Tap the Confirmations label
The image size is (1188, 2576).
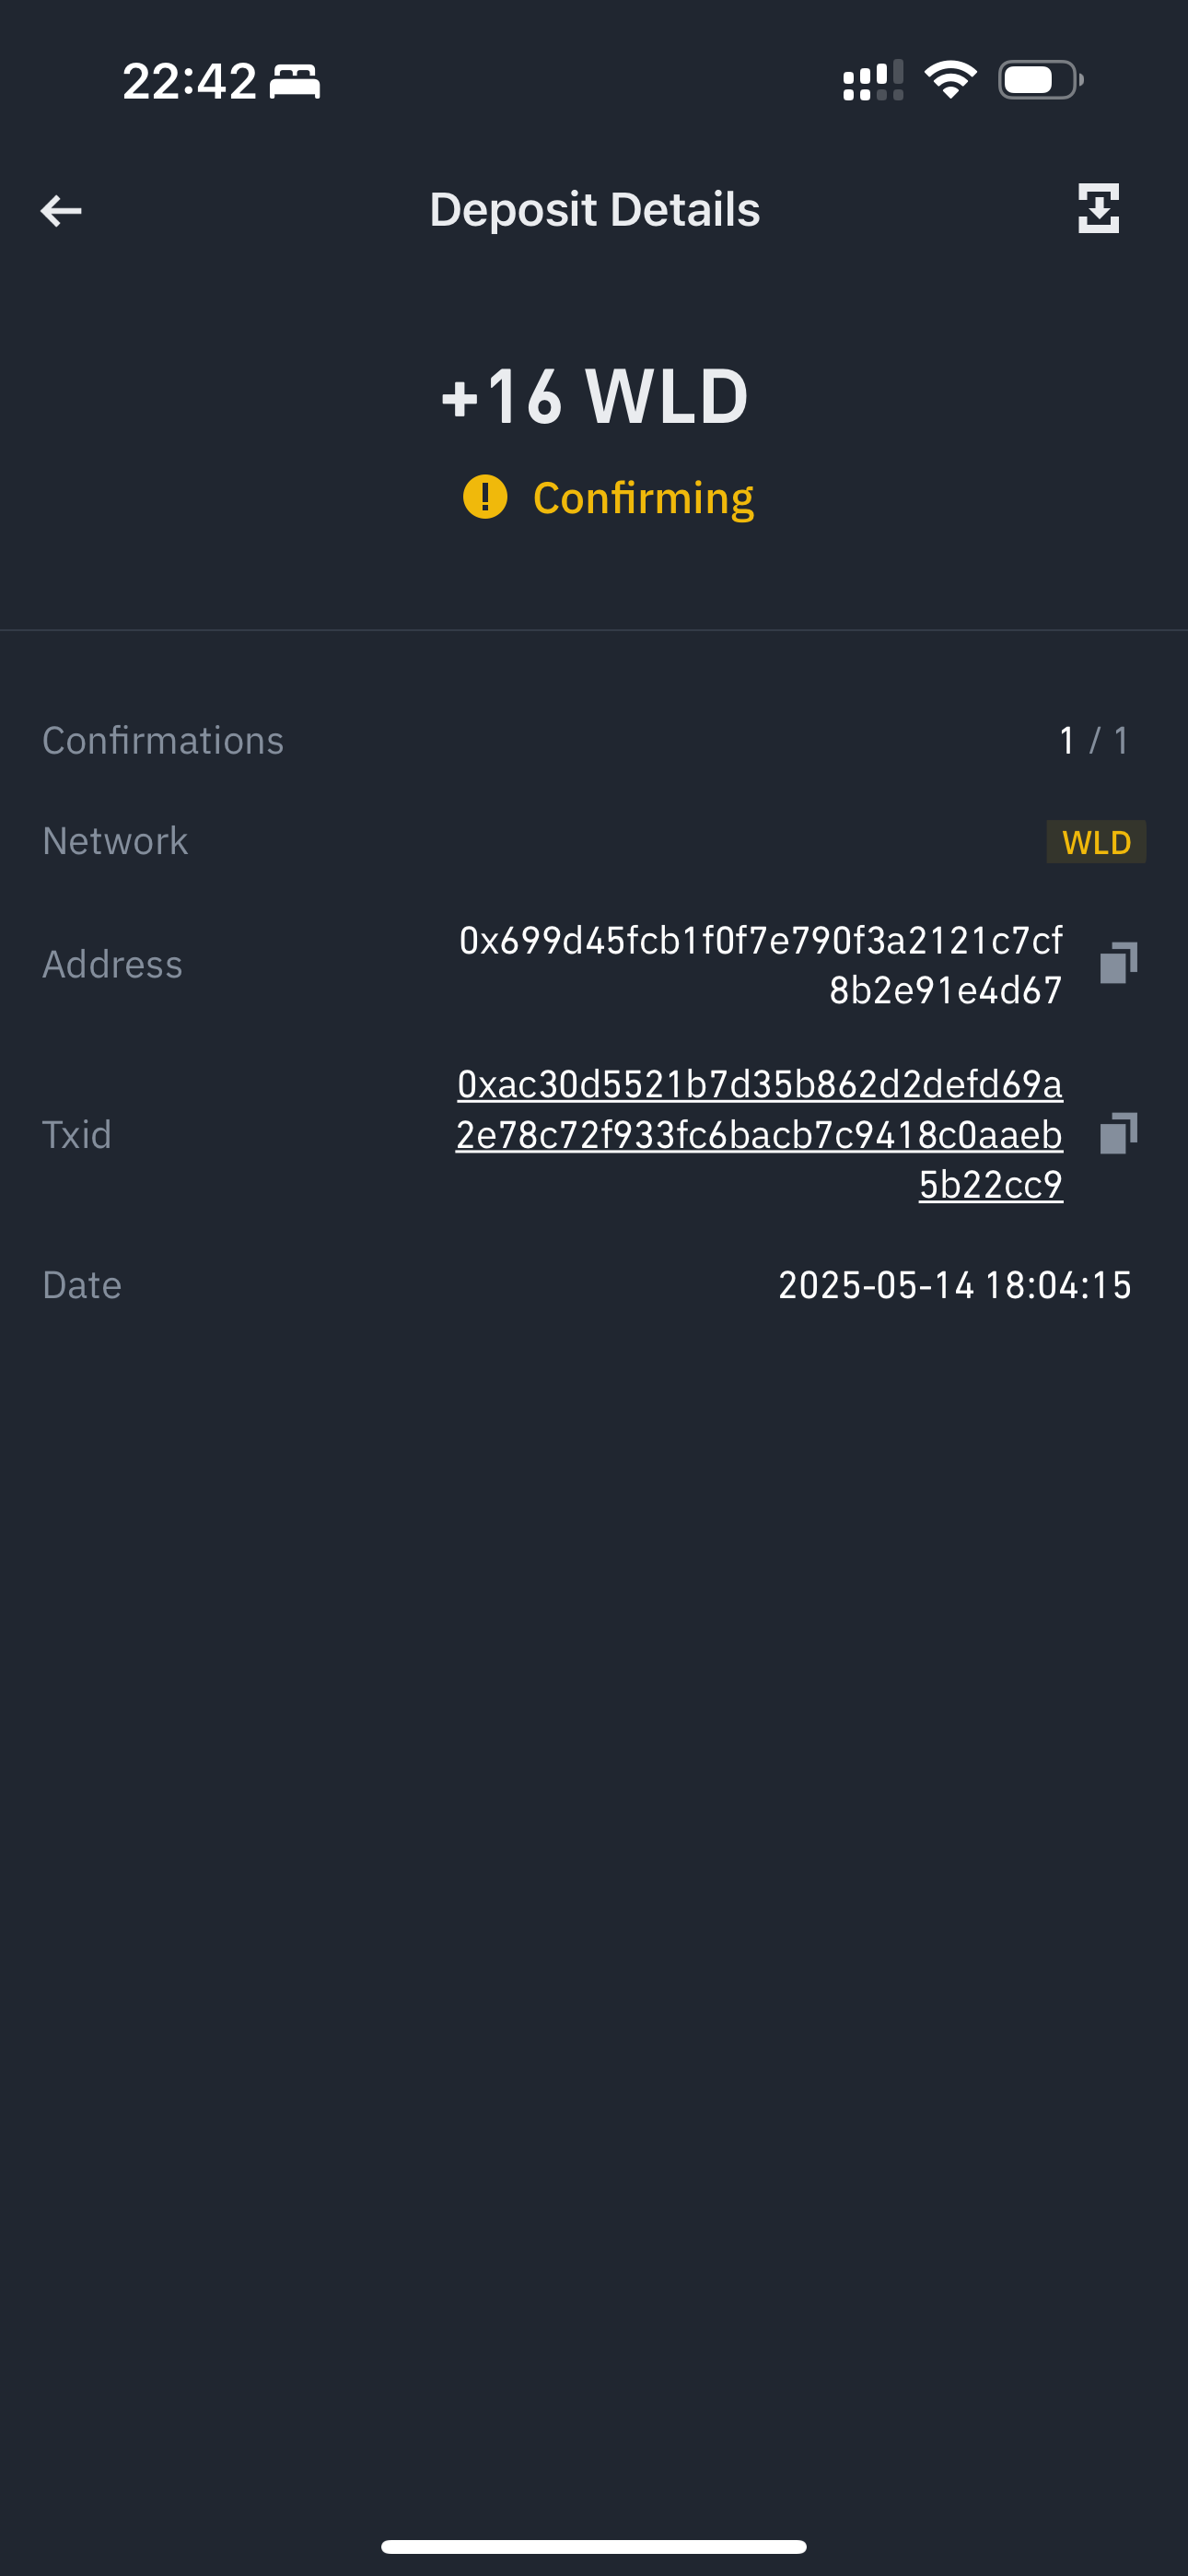[x=163, y=741]
